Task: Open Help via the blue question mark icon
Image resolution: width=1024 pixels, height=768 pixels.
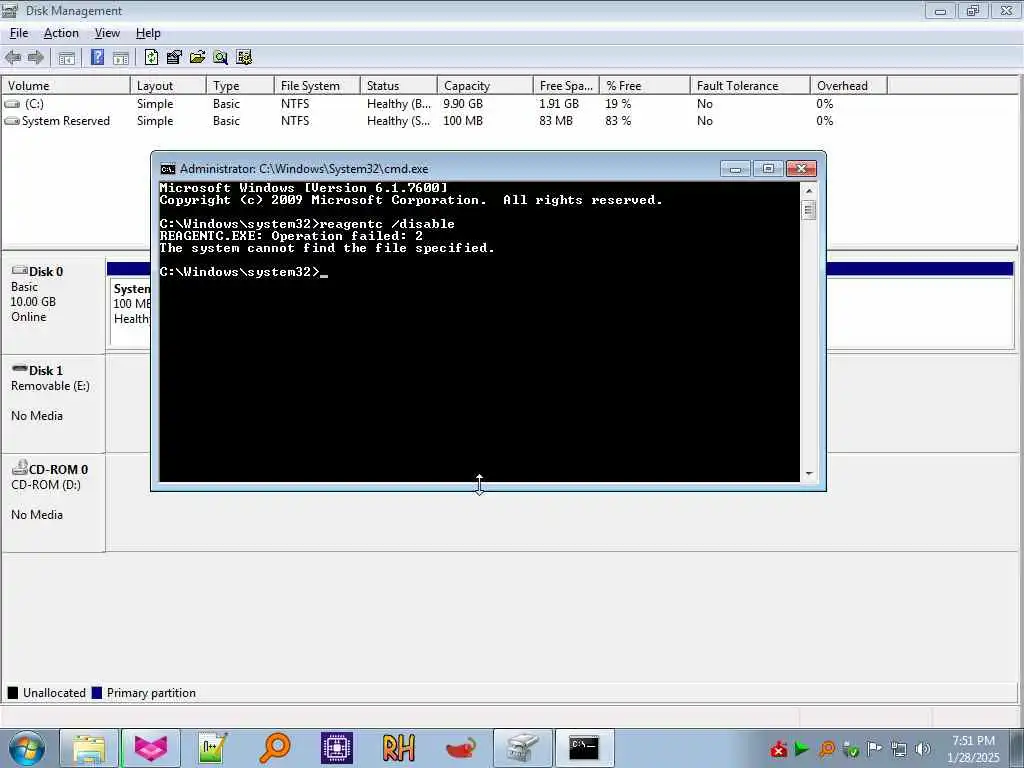Action: (97, 57)
